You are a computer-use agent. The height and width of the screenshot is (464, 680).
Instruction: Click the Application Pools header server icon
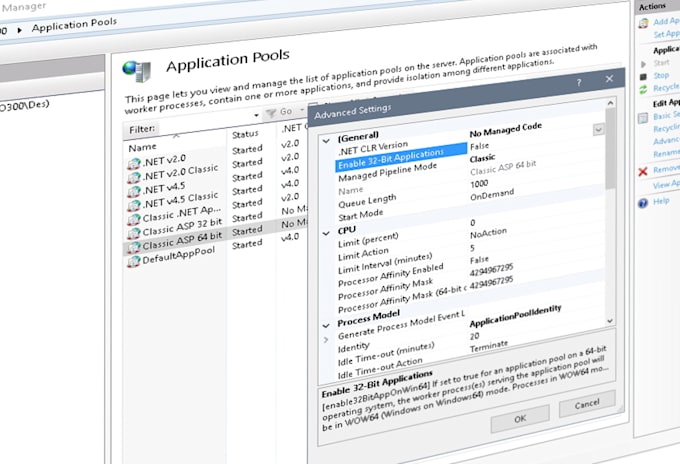coord(137,71)
